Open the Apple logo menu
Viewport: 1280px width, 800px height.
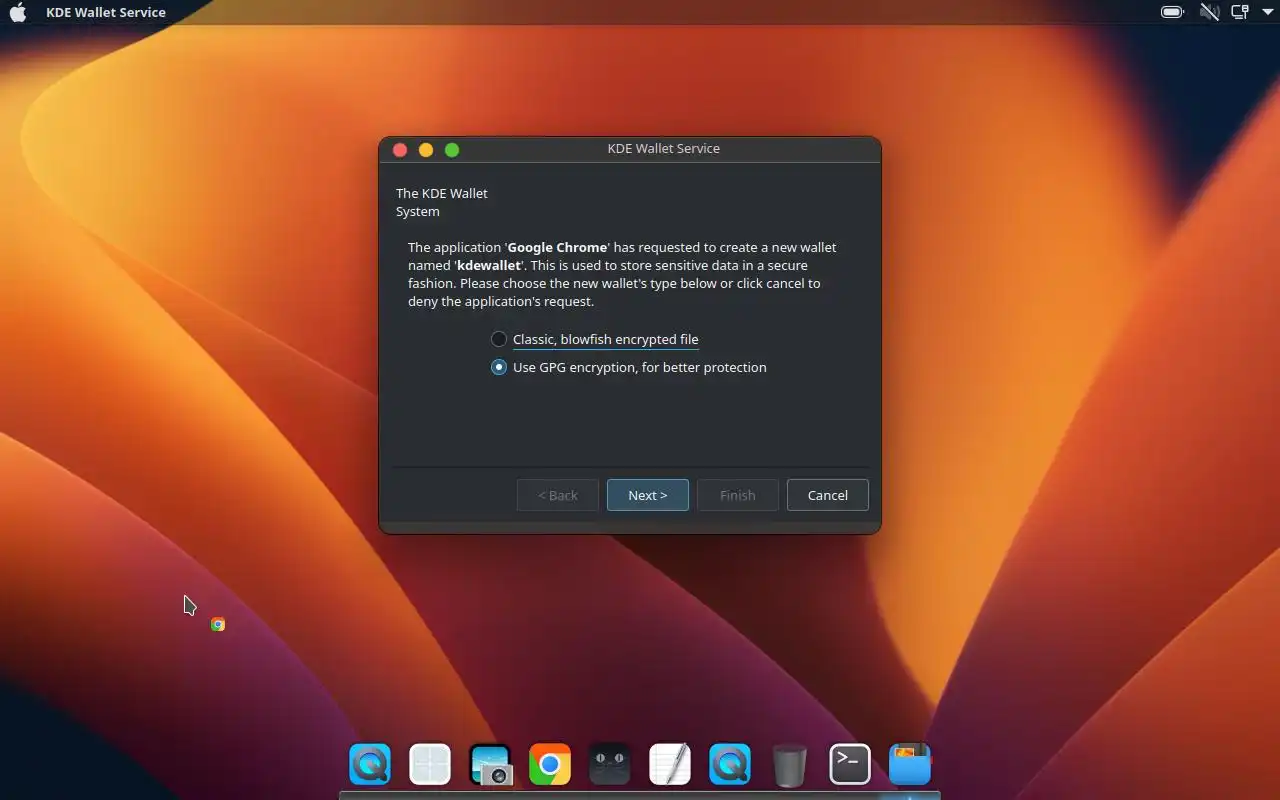click(x=18, y=12)
